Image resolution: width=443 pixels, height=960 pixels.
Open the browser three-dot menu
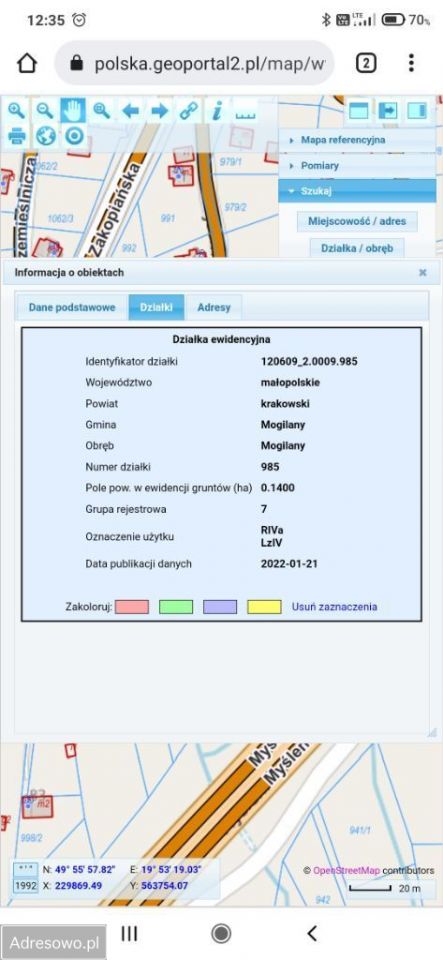click(x=411, y=63)
